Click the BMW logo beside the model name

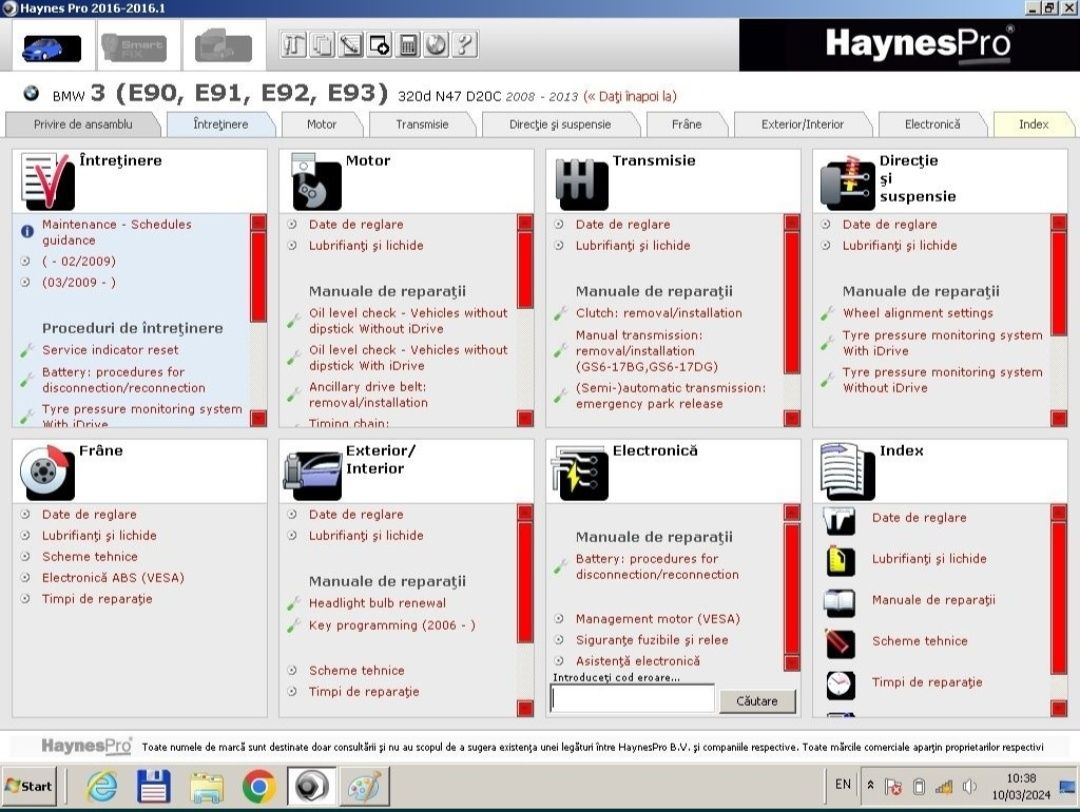coord(31,93)
